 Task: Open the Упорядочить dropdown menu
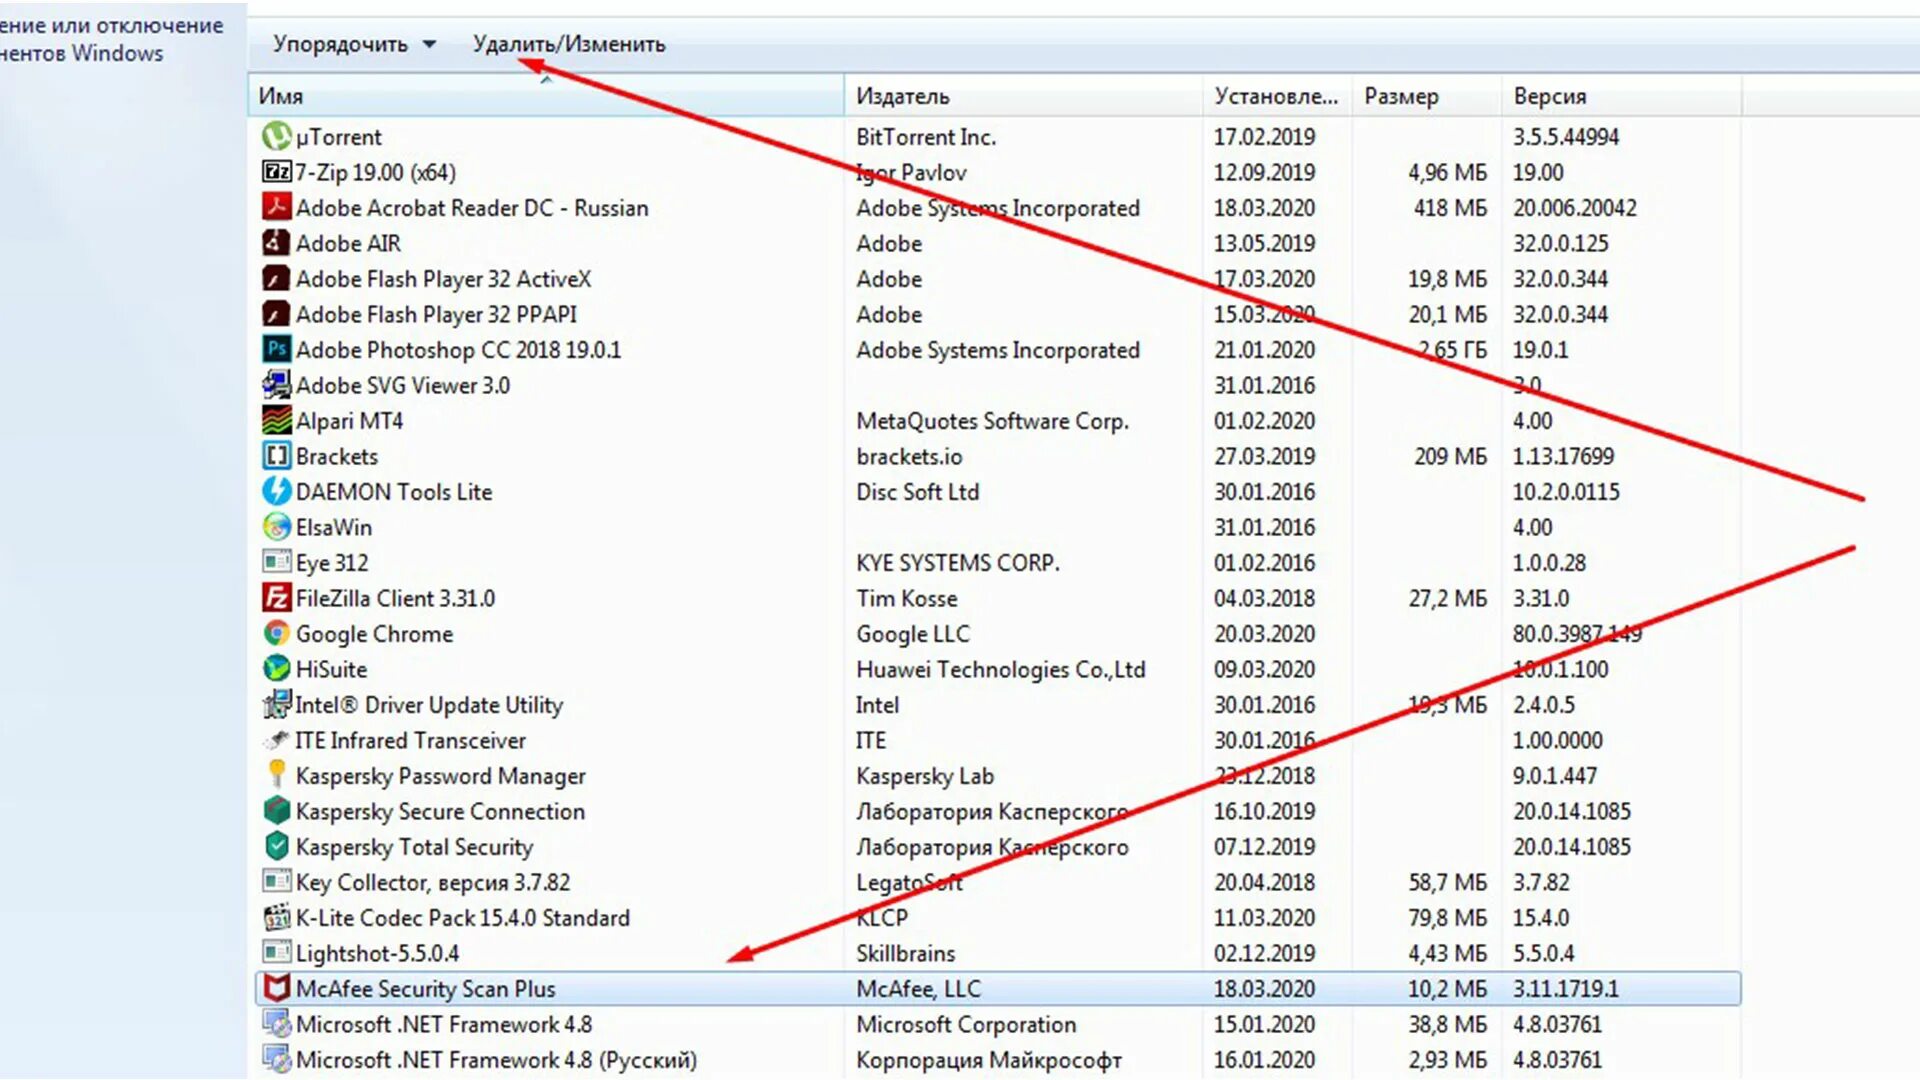coord(354,44)
